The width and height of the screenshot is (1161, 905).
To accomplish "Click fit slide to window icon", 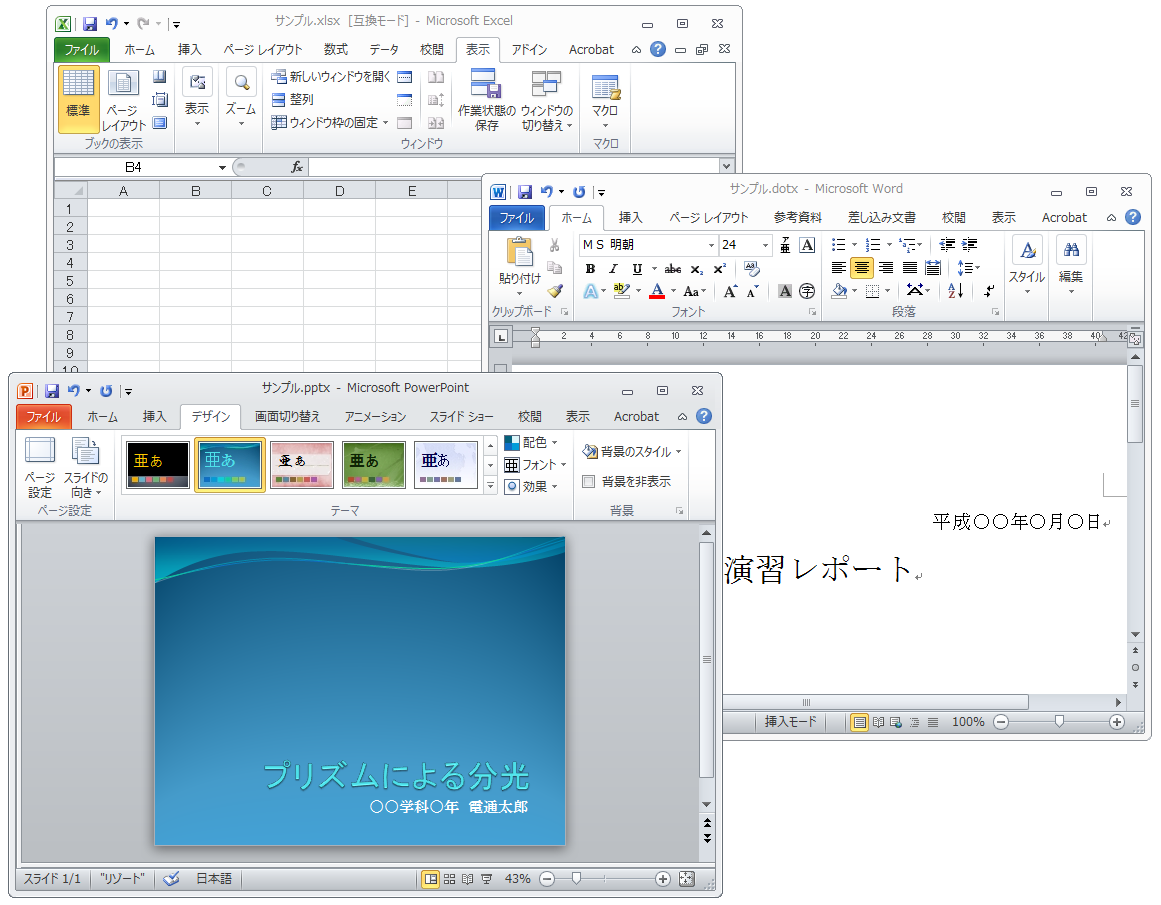I will (686, 878).
